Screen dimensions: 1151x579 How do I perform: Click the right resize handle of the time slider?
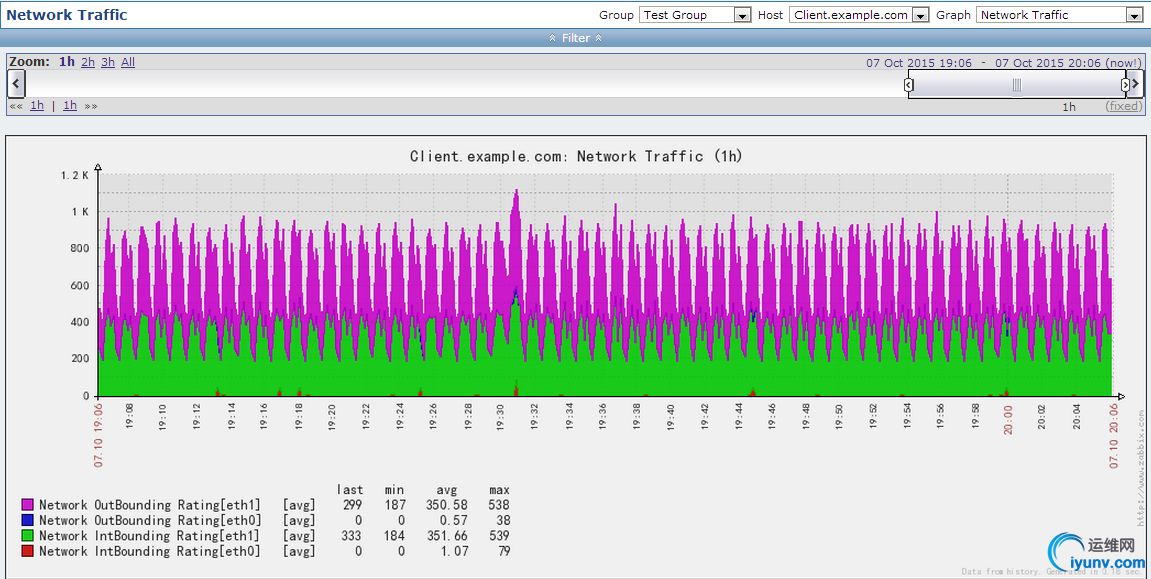(x=1125, y=85)
